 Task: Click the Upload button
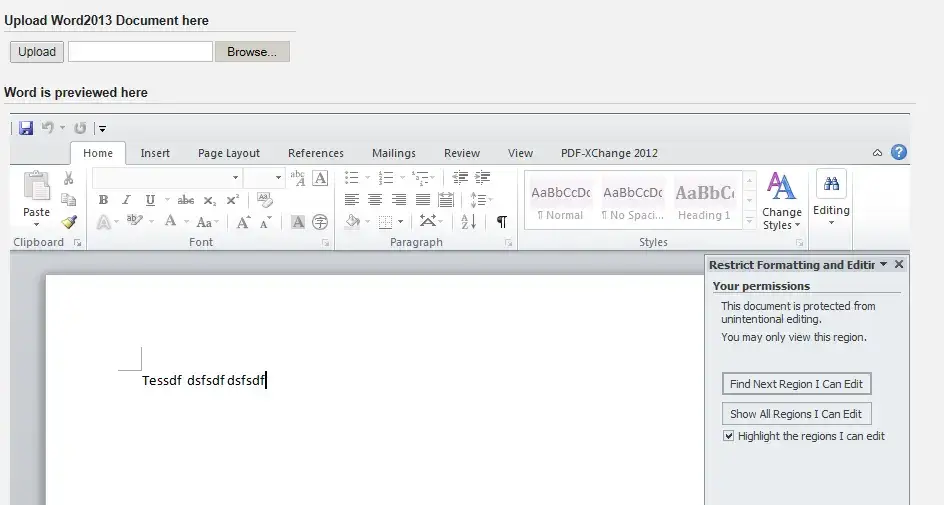click(x=37, y=52)
